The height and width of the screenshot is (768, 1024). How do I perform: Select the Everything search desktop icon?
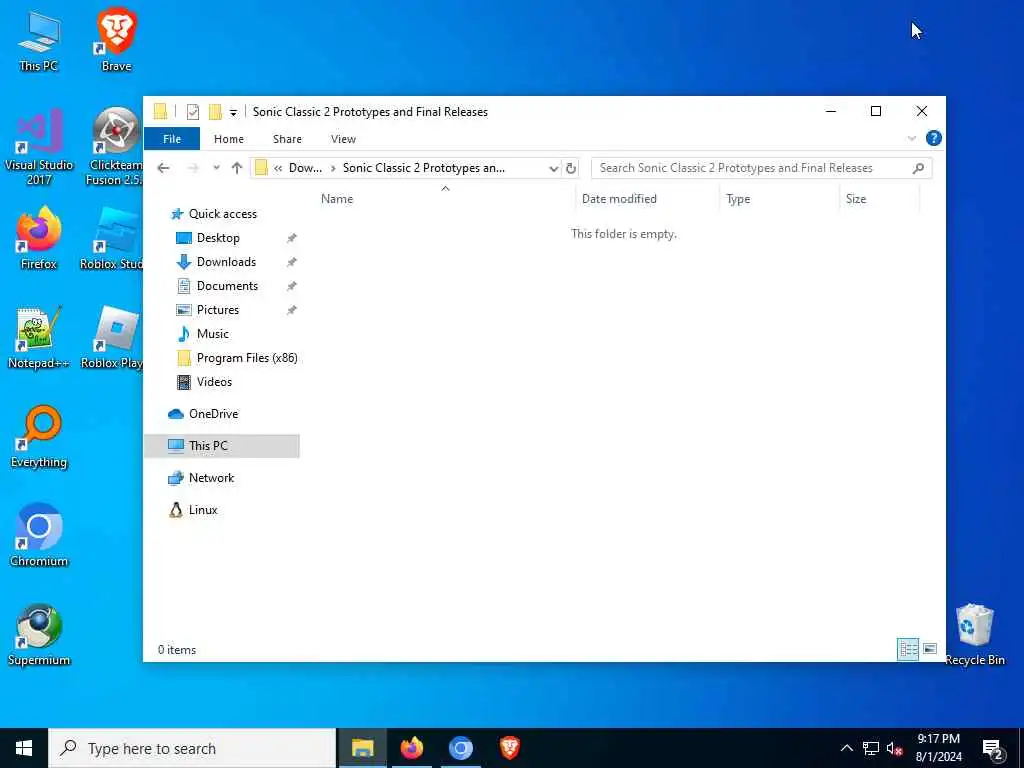[x=39, y=437]
